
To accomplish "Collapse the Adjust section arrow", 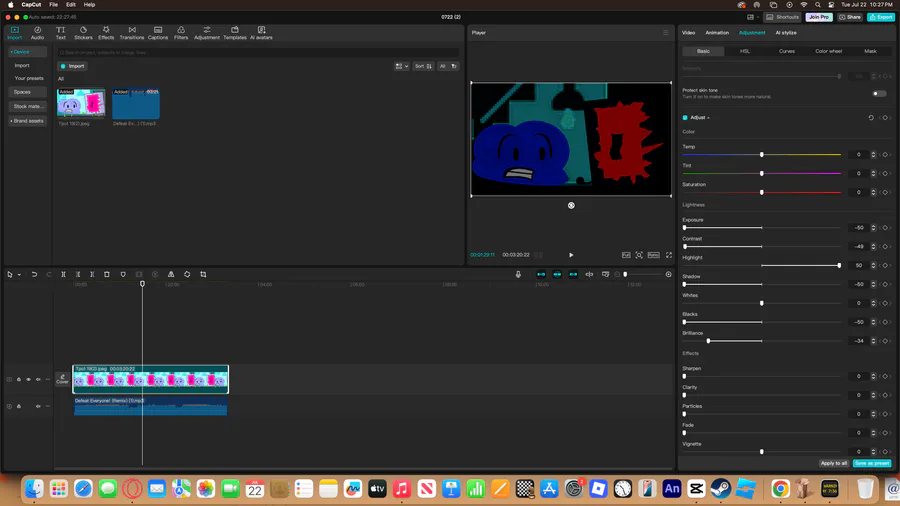I will [x=708, y=118].
